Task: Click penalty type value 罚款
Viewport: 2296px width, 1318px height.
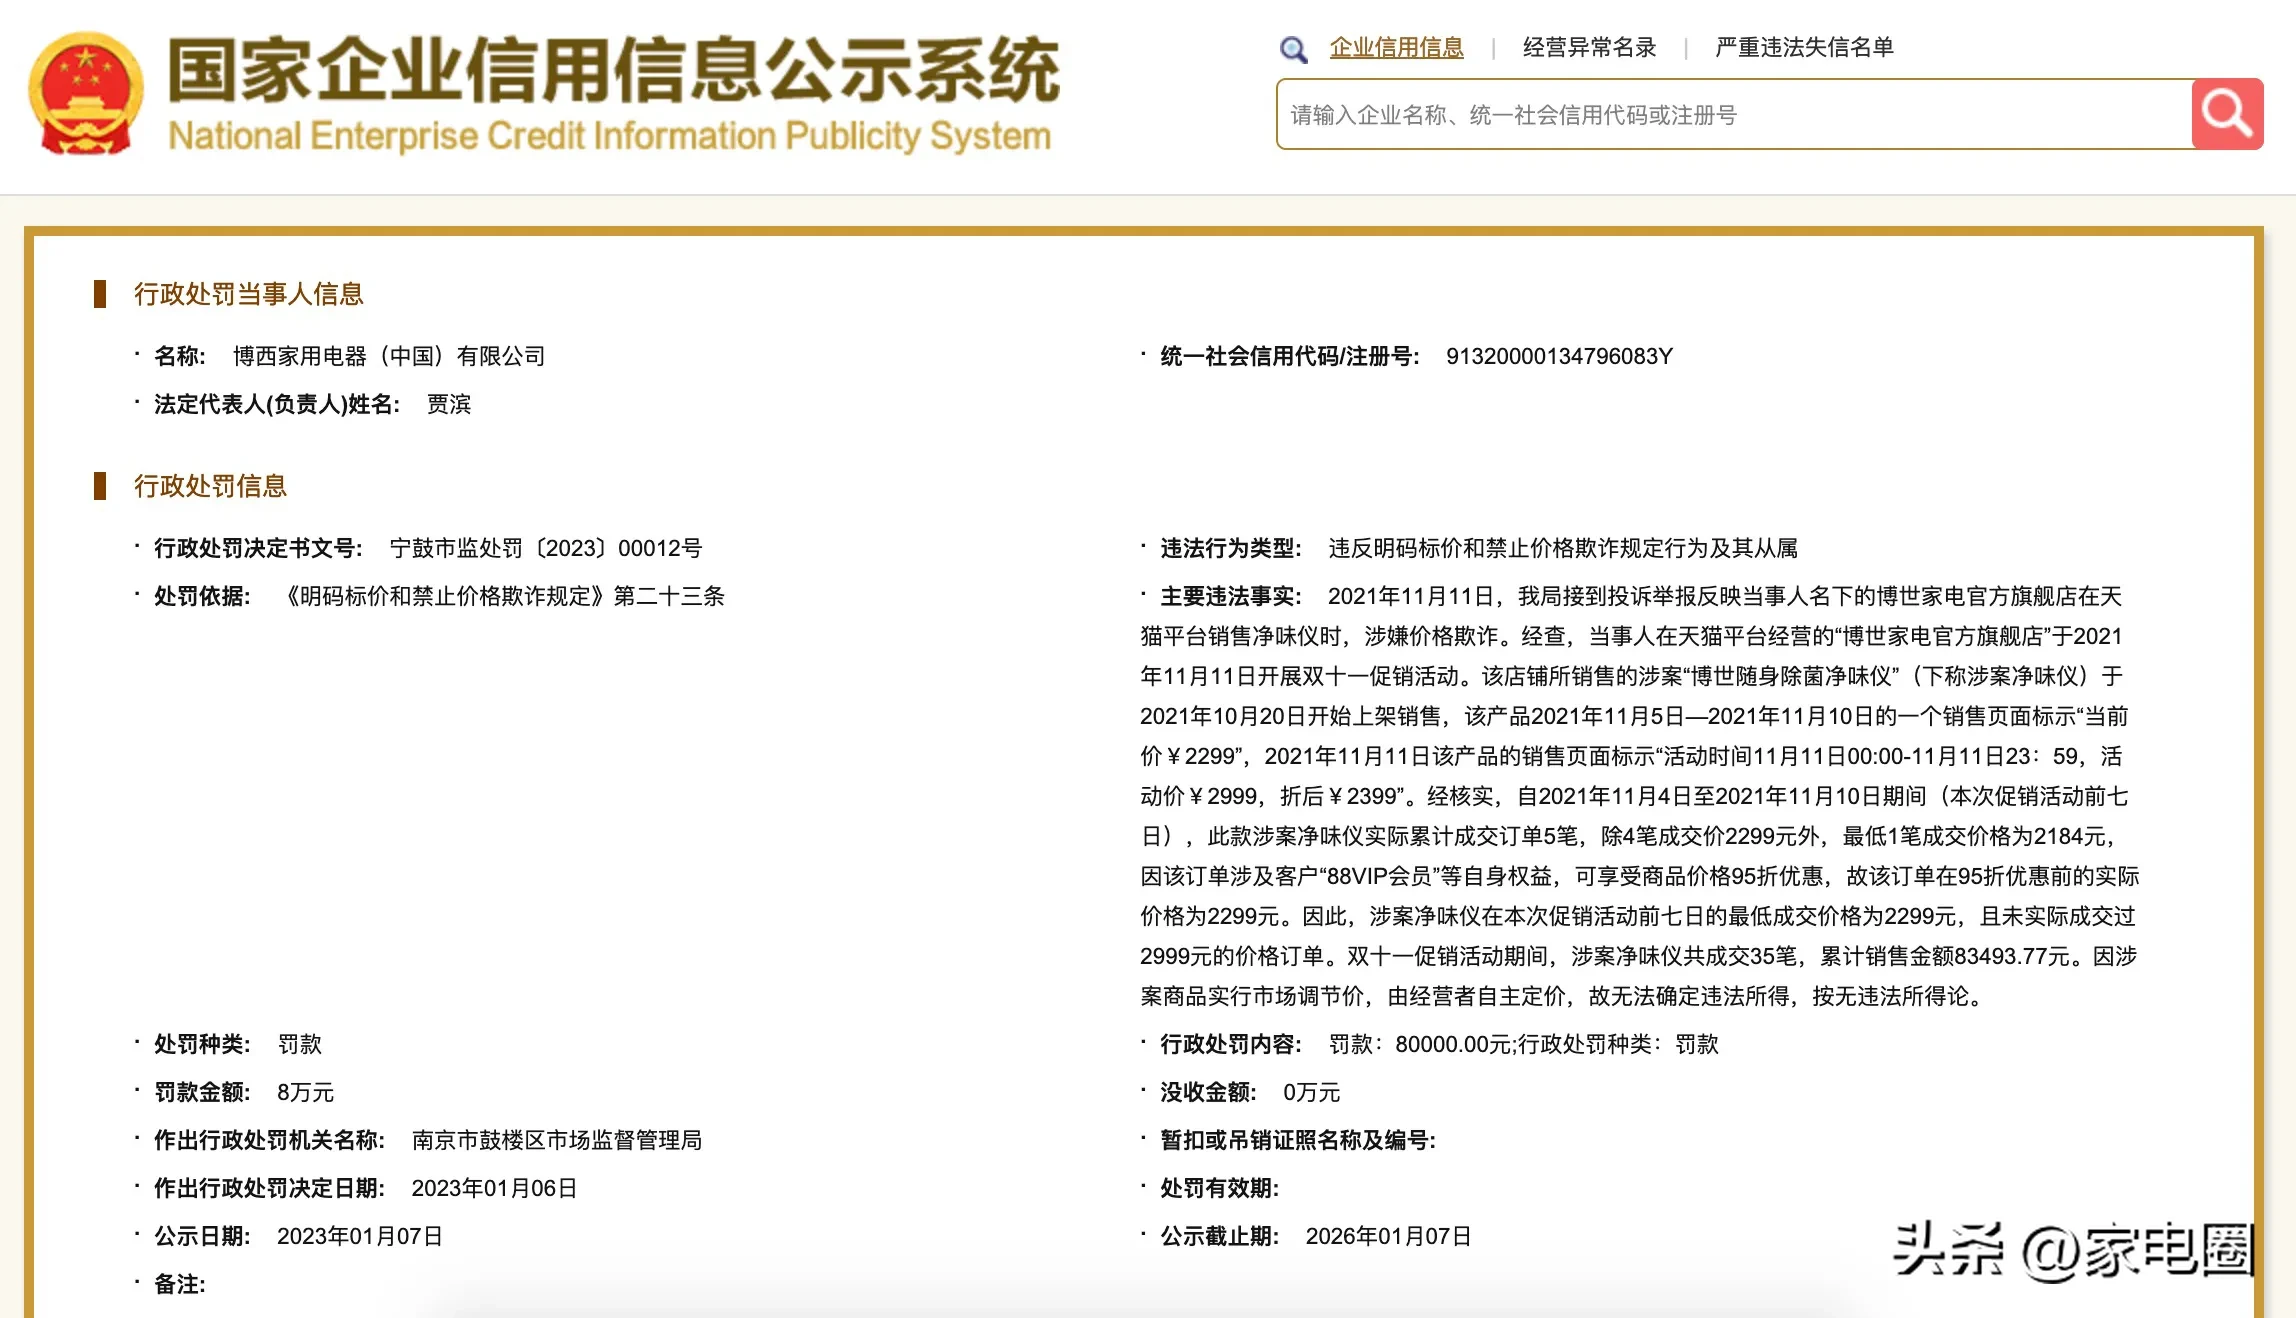Action: tap(300, 1044)
